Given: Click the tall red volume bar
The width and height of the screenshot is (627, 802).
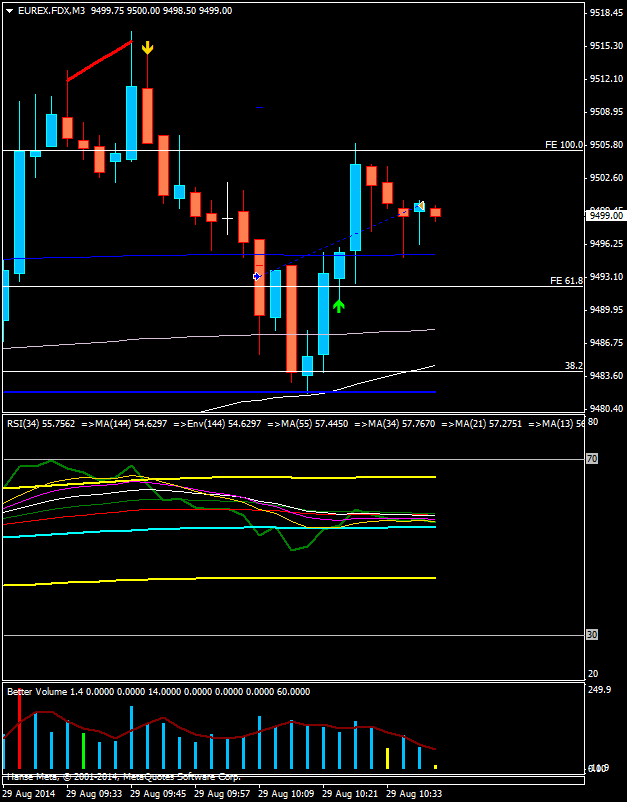Looking at the screenshot, I should coord(19,732).
